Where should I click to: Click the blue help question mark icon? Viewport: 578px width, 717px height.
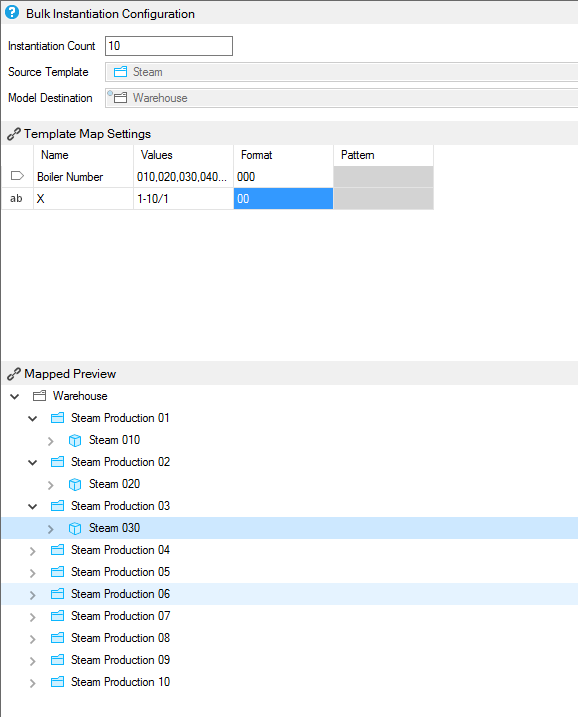pyautogui.click(x=12, y=13)
